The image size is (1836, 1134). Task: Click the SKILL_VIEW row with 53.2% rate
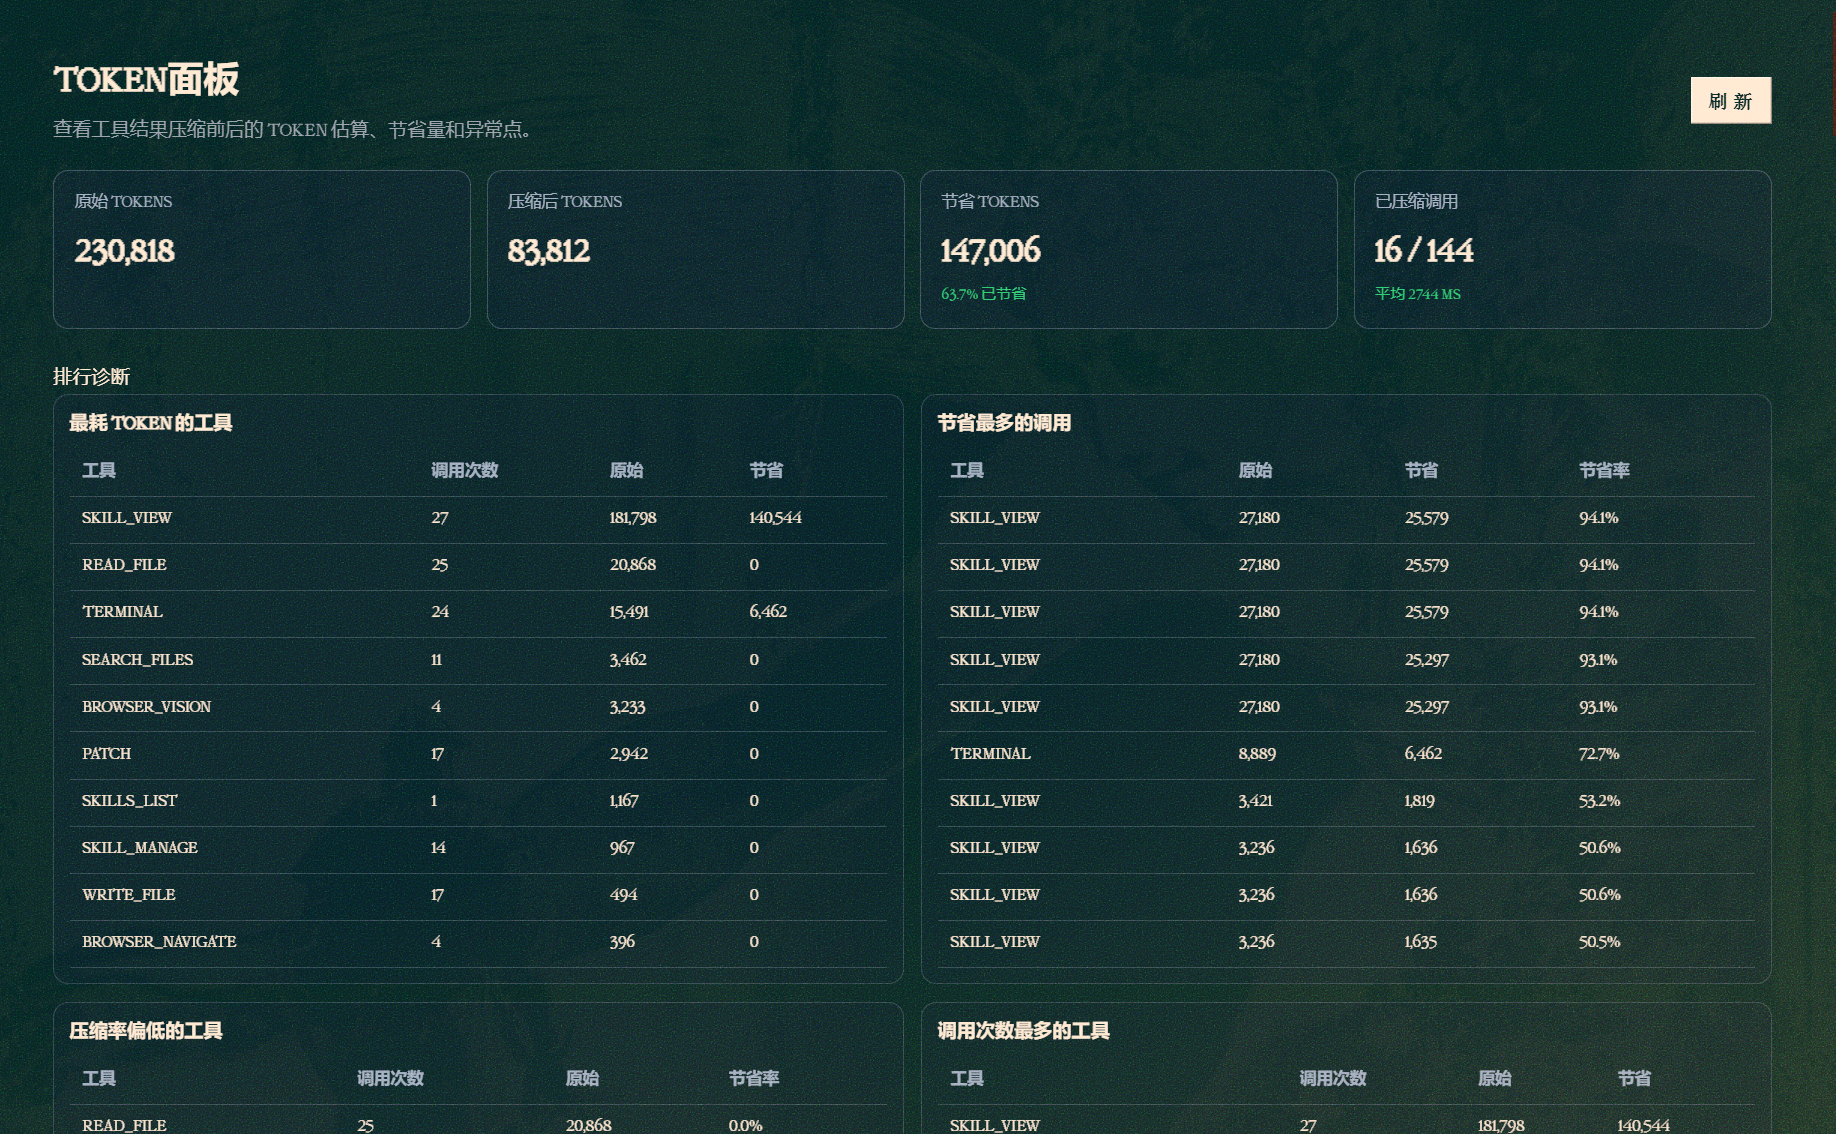click(1346, 801)
